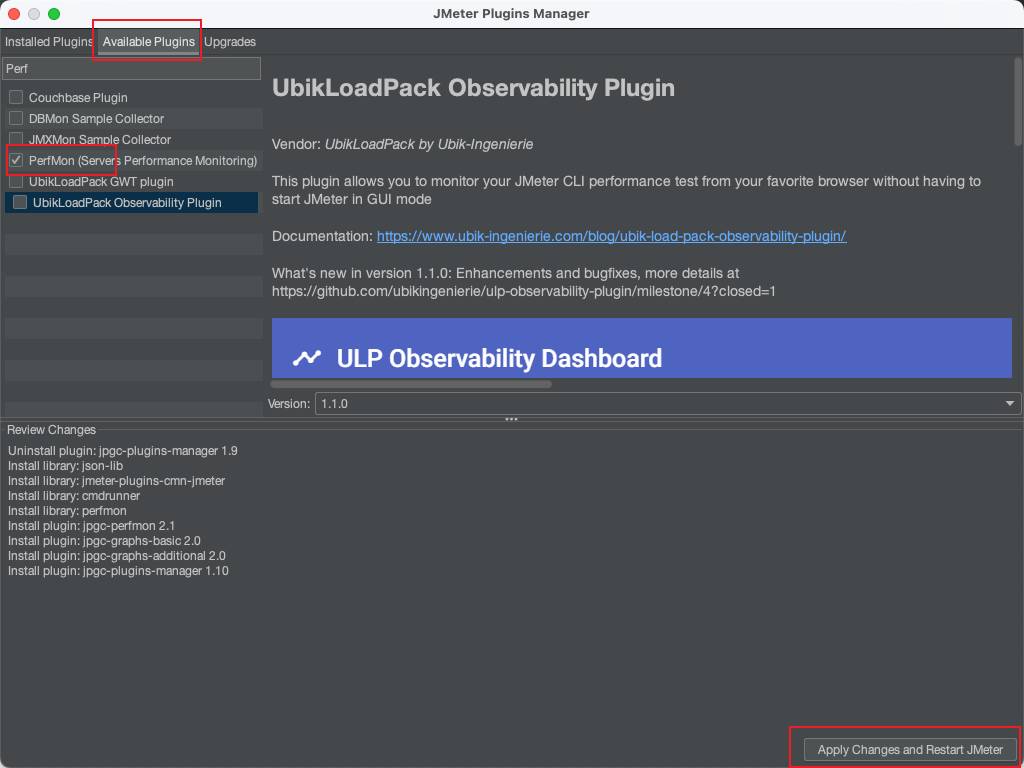The height and width of the screenshot is (768, 1024).
Task: Select the PerfMon (Servers Performance Monitoring) row
Action: (x=134, y=160)
